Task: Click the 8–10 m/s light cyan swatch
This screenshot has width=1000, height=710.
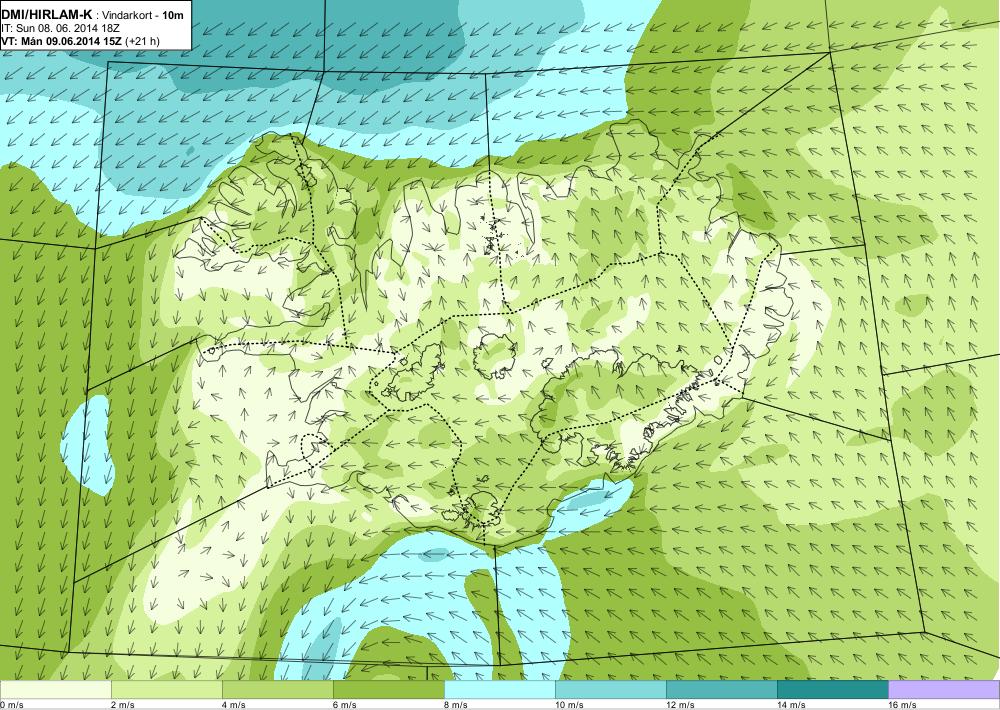Action: (x=500, y=690)
